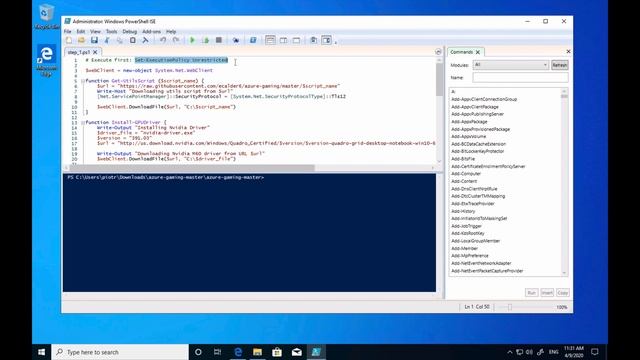The image size is (640, 360).
Task: Show script pane on right layout icon
Action: 283,40
